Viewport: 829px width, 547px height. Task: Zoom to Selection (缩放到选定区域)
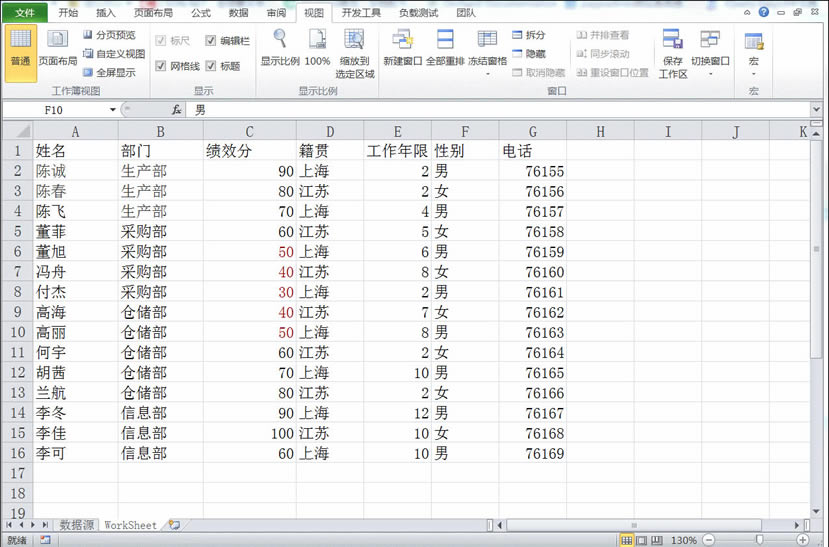pyautogui.click(x=355, y=54)
